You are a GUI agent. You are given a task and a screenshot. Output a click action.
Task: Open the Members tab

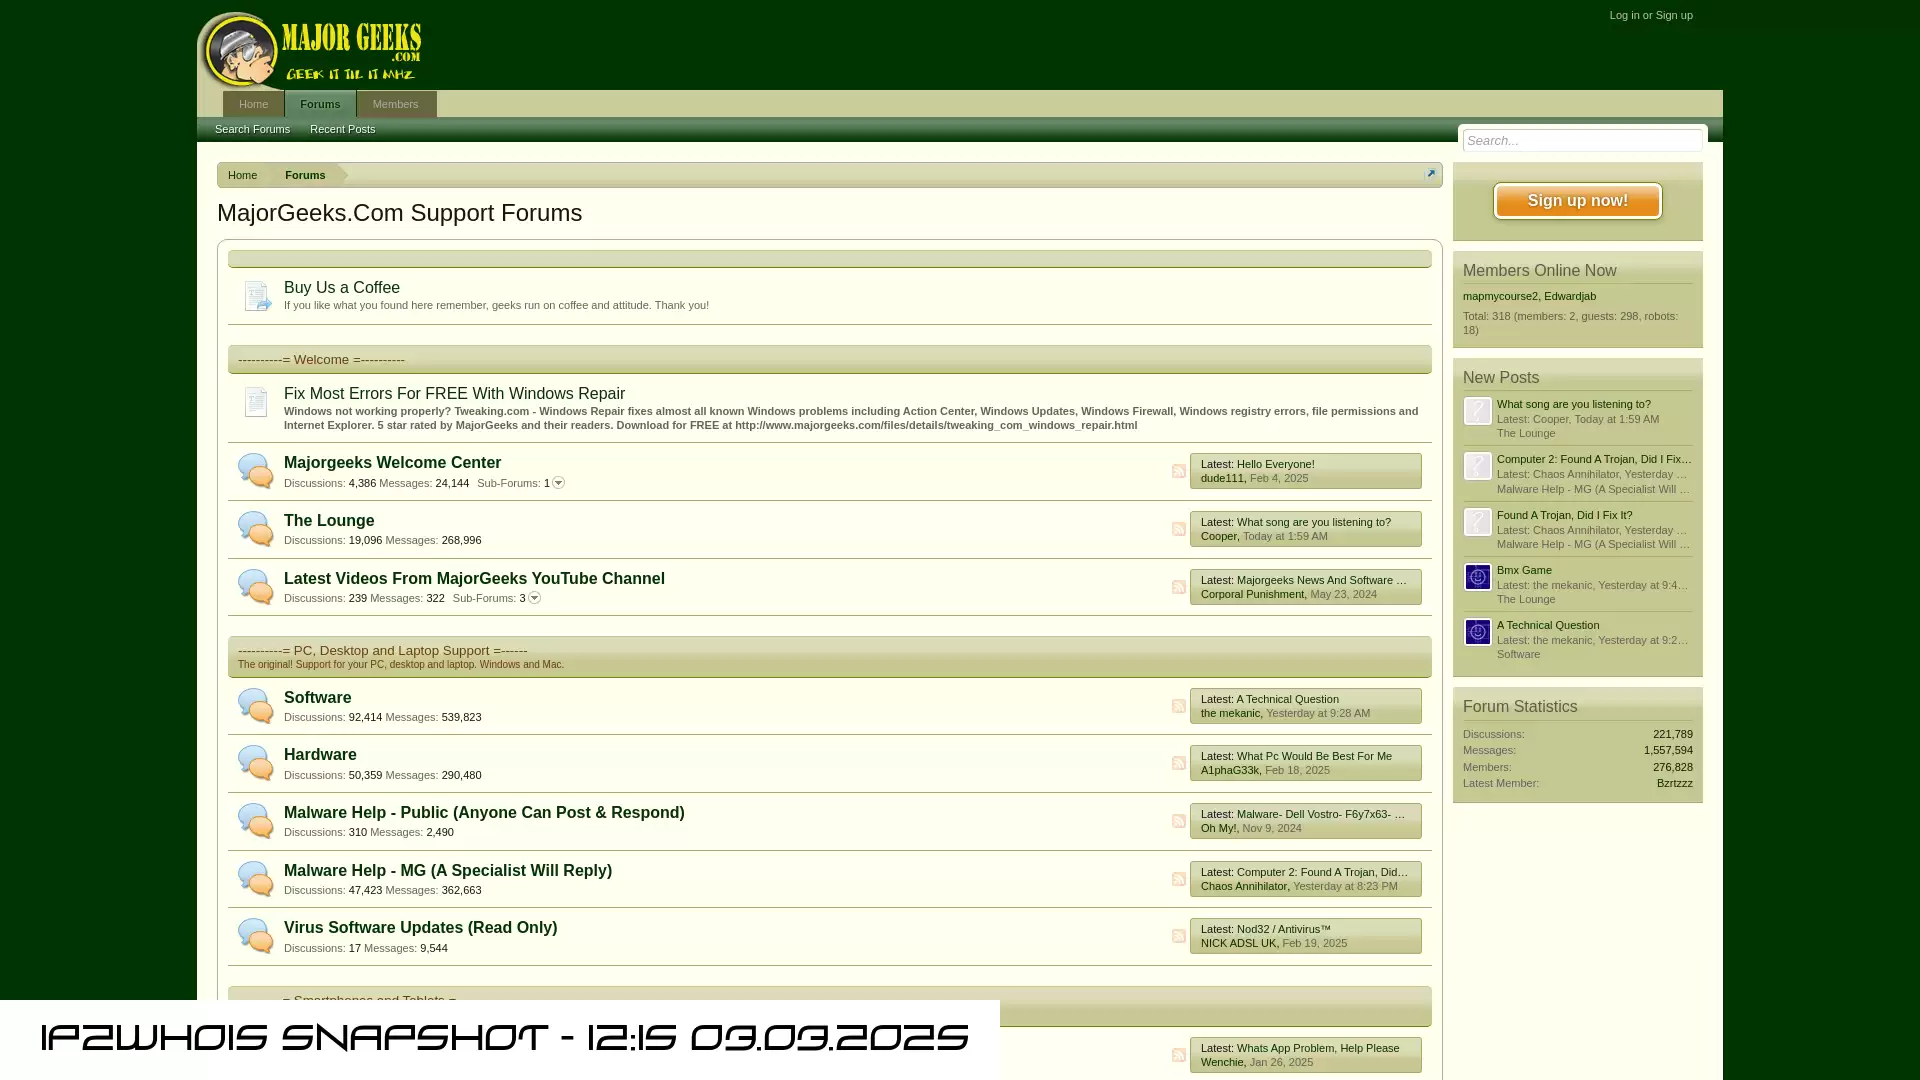tap(394, 103)
